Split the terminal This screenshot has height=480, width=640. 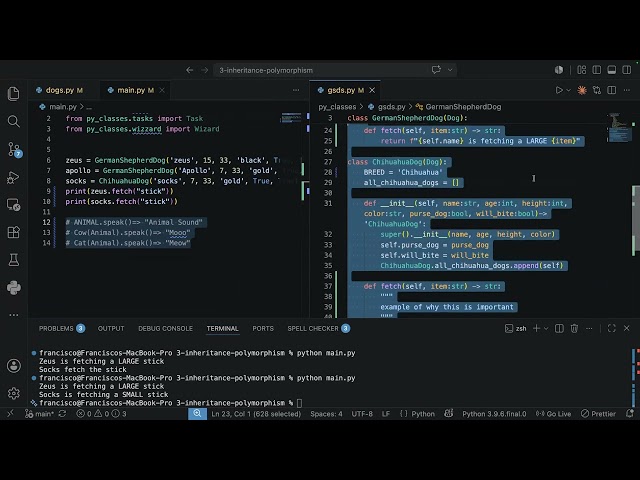[x=559, y=329]
